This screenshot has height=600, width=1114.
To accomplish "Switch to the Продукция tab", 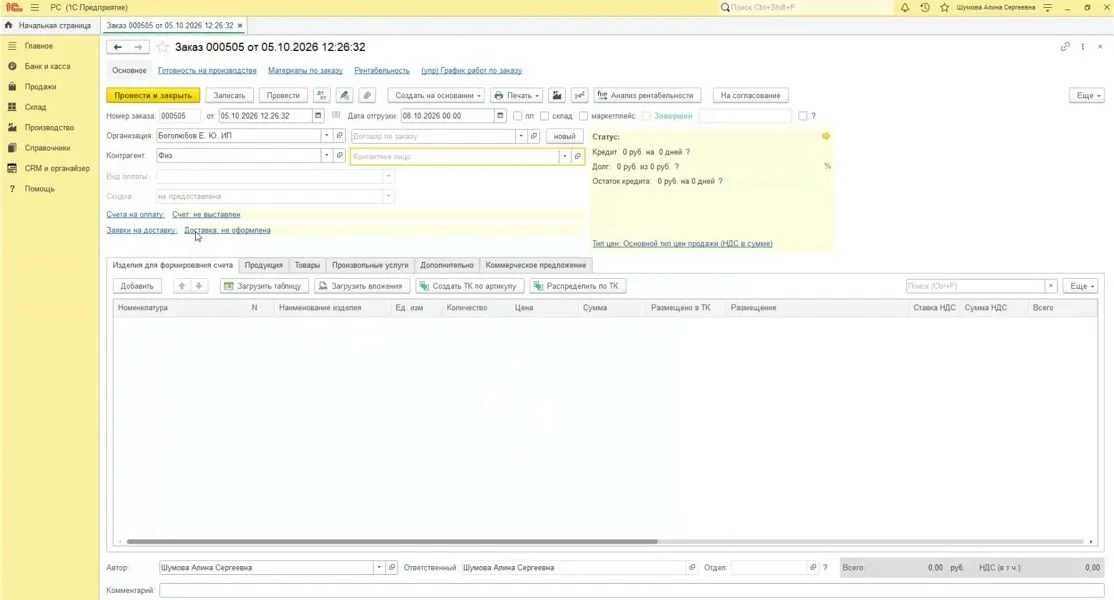I will click(264, 265).
